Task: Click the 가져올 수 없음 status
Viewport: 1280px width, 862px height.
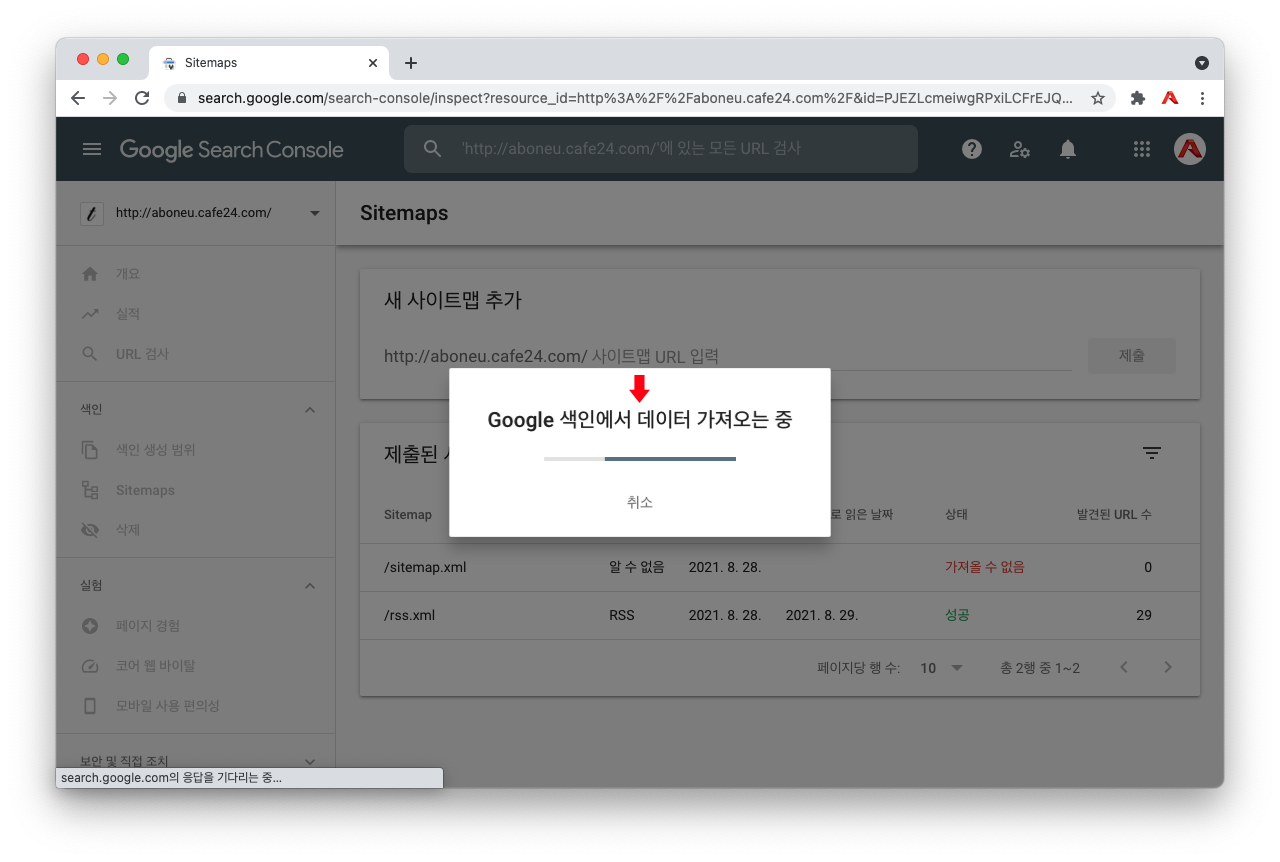Action: tap(985, 567)
